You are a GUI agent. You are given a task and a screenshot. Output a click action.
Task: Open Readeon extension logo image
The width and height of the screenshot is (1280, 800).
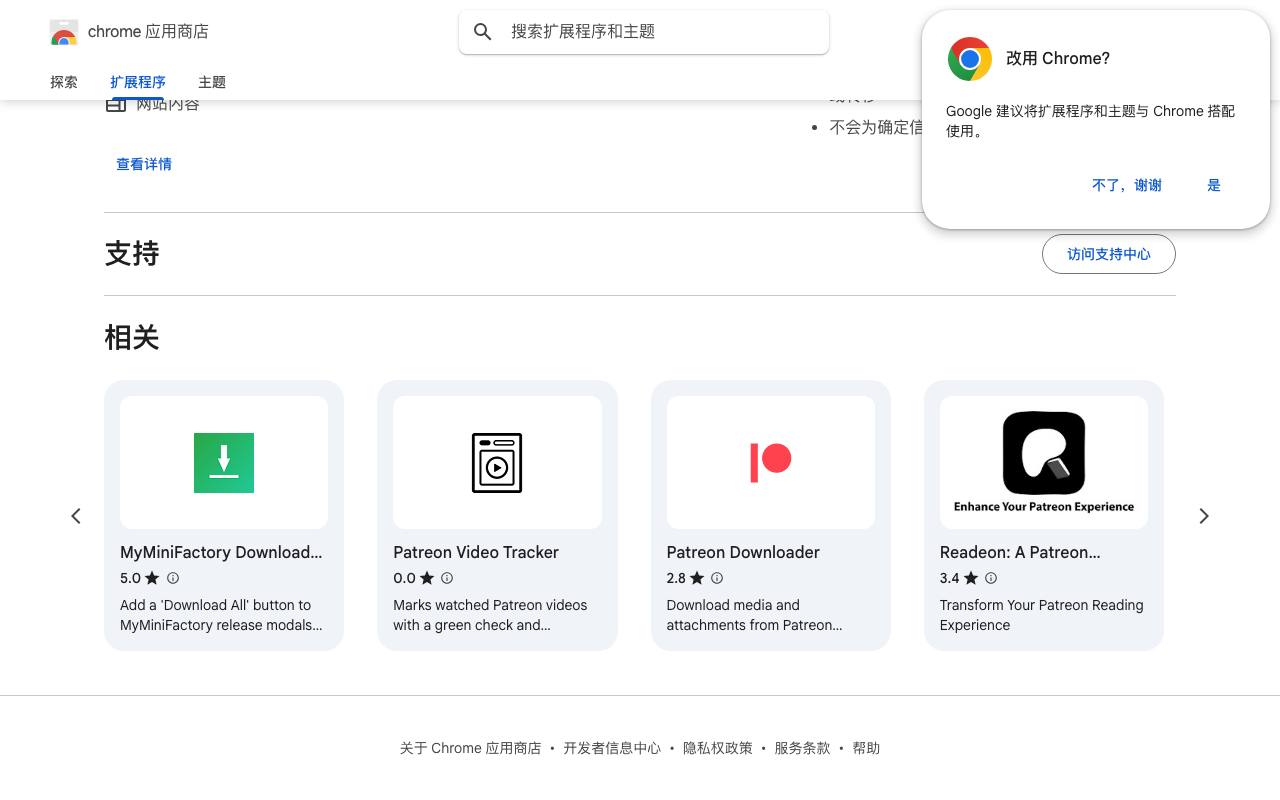pyautogui.click(x=1044, y=462)
